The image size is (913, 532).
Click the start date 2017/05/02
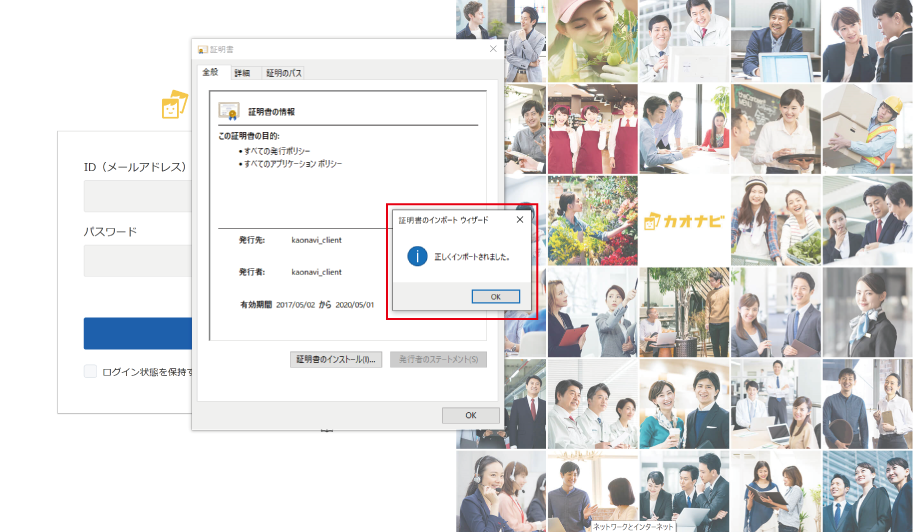tap(295, 304)
